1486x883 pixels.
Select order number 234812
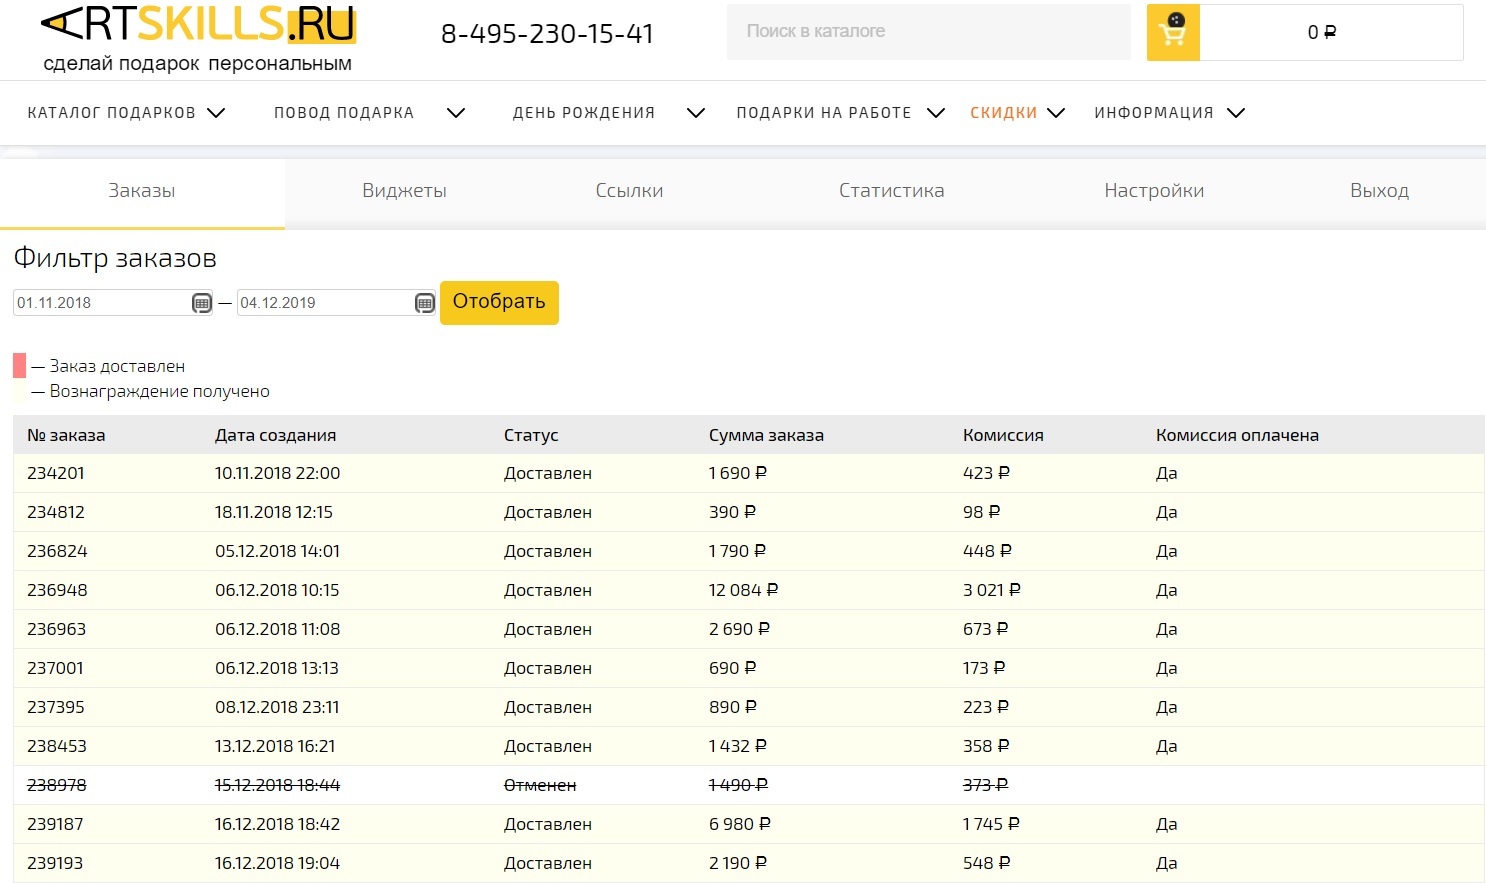(56, 512)
